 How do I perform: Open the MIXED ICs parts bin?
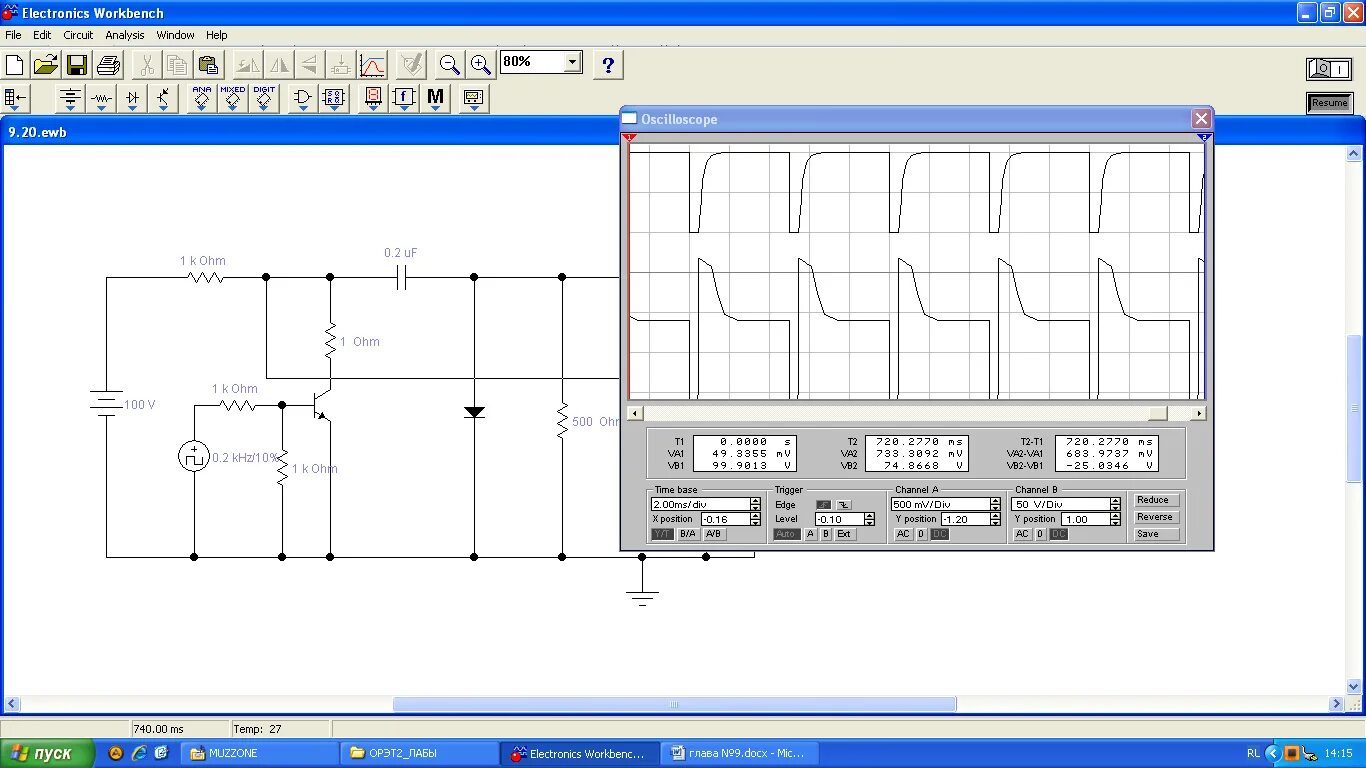[x=233, y=98]
